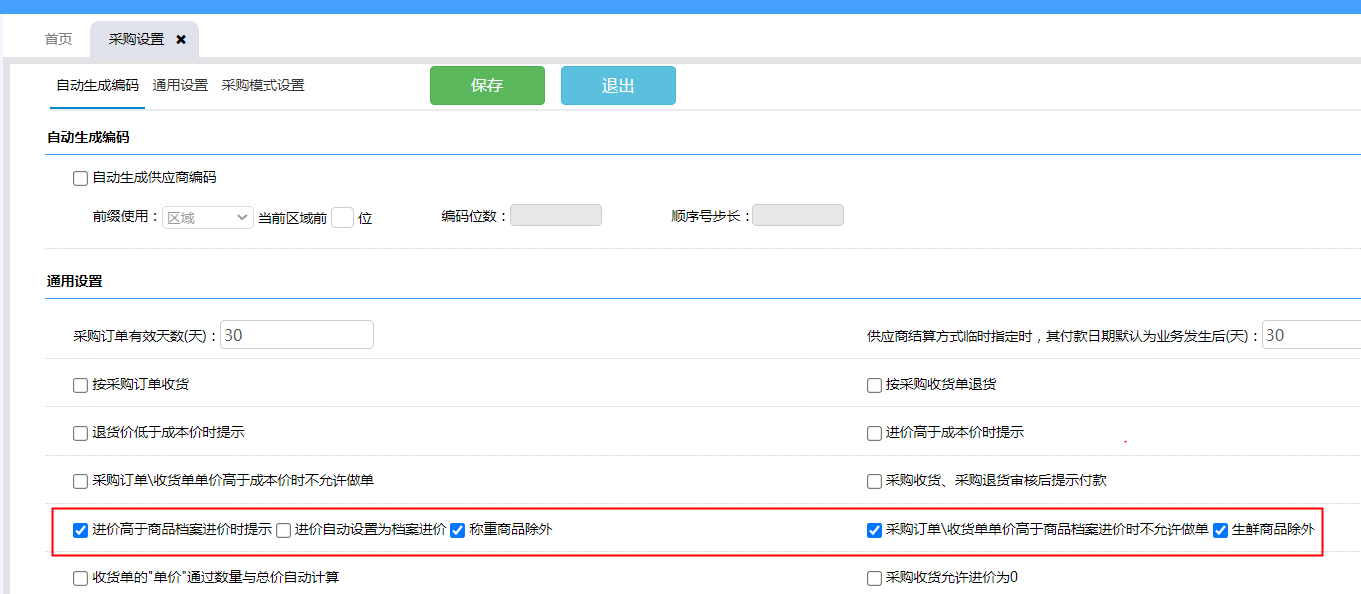Uncheck 采购订单\收货单单价高于商品档案进价时不允许做单

coord(874,530)
